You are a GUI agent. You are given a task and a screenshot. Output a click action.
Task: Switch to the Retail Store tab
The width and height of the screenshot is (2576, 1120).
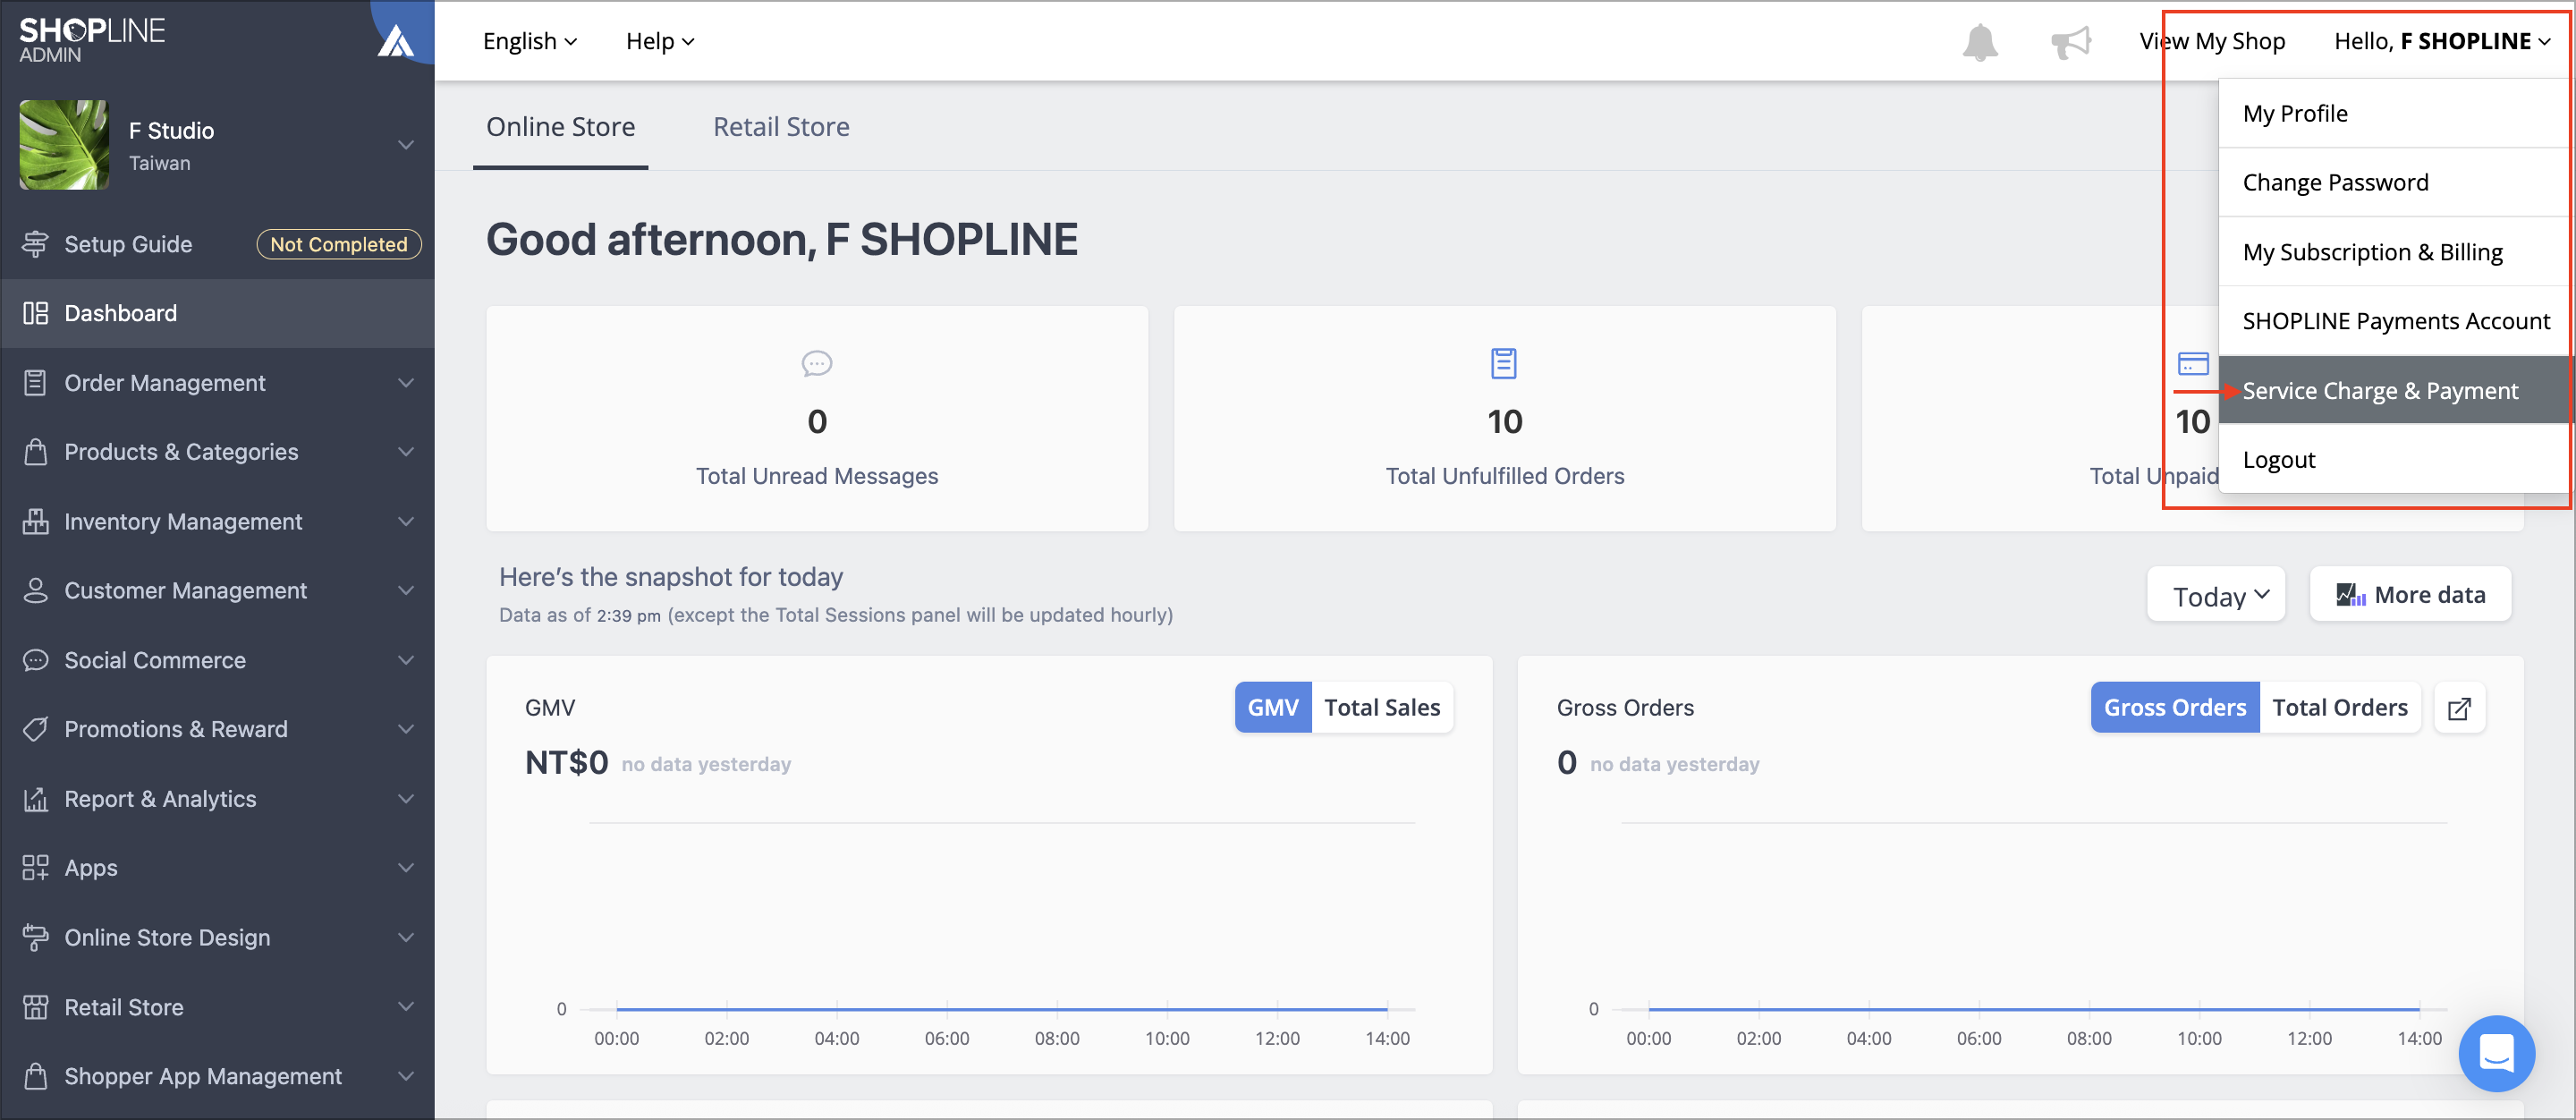(781, 127)
